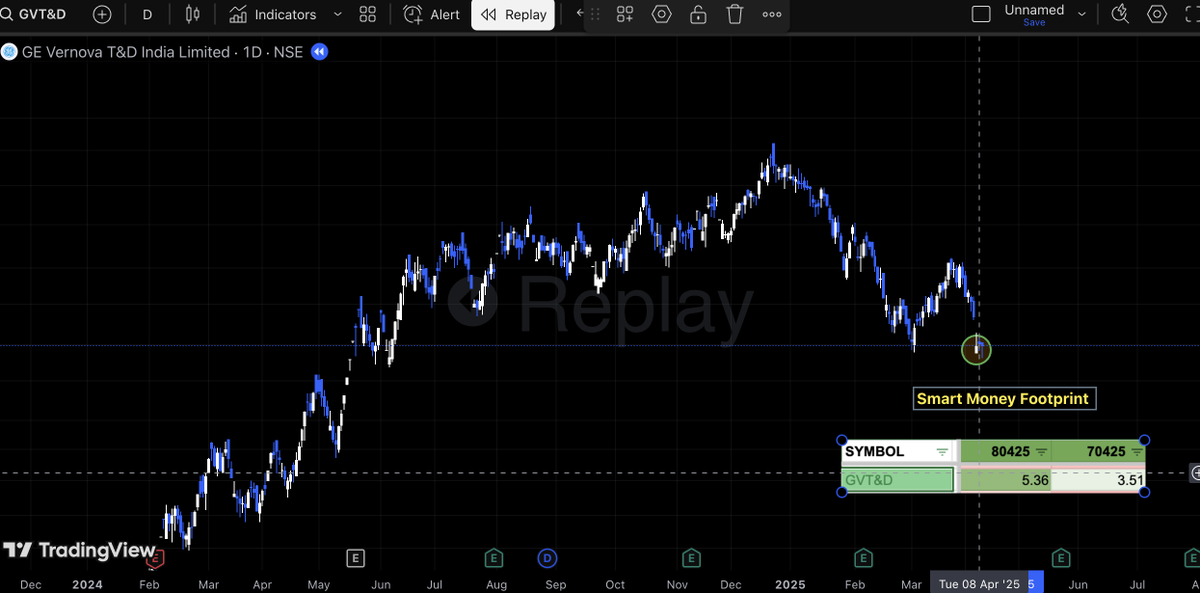This screenshot has width=1200, height=593.
Task: Open the SYMBOL column filter icon
Action: (x=941, y=452)
